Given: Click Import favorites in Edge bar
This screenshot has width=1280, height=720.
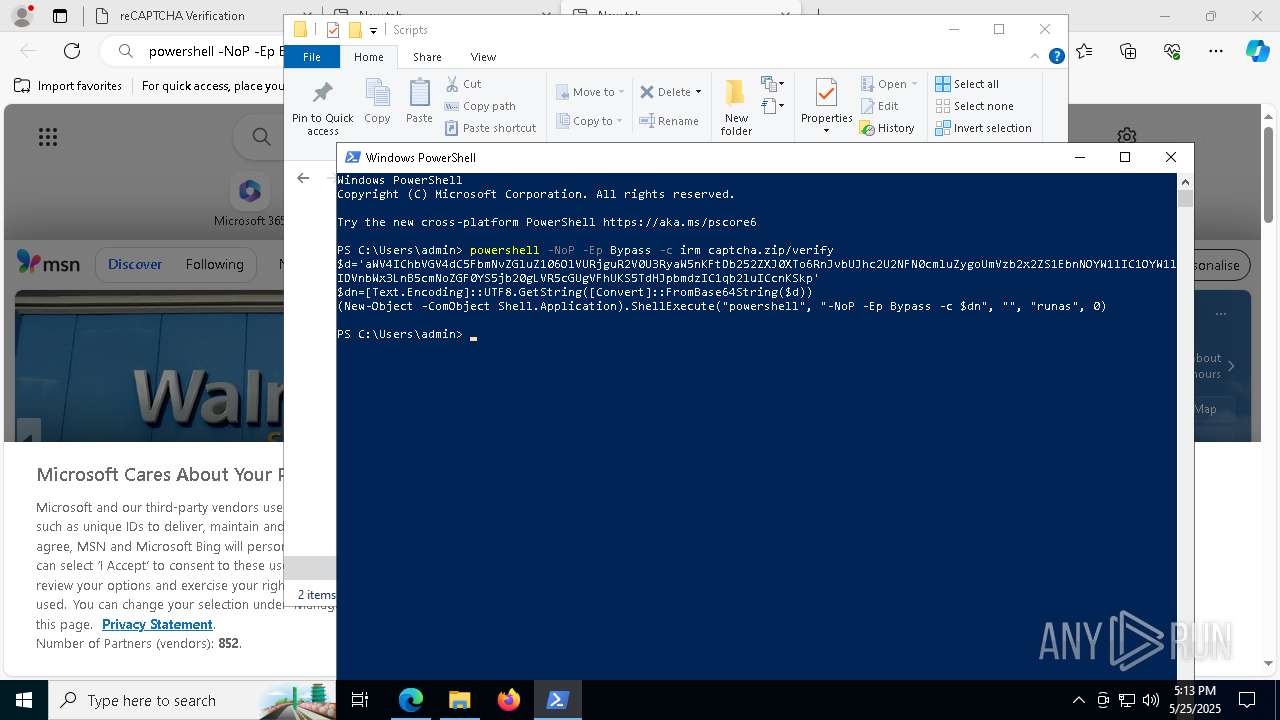Looking at the screenshot, I should tap(68, 86).
